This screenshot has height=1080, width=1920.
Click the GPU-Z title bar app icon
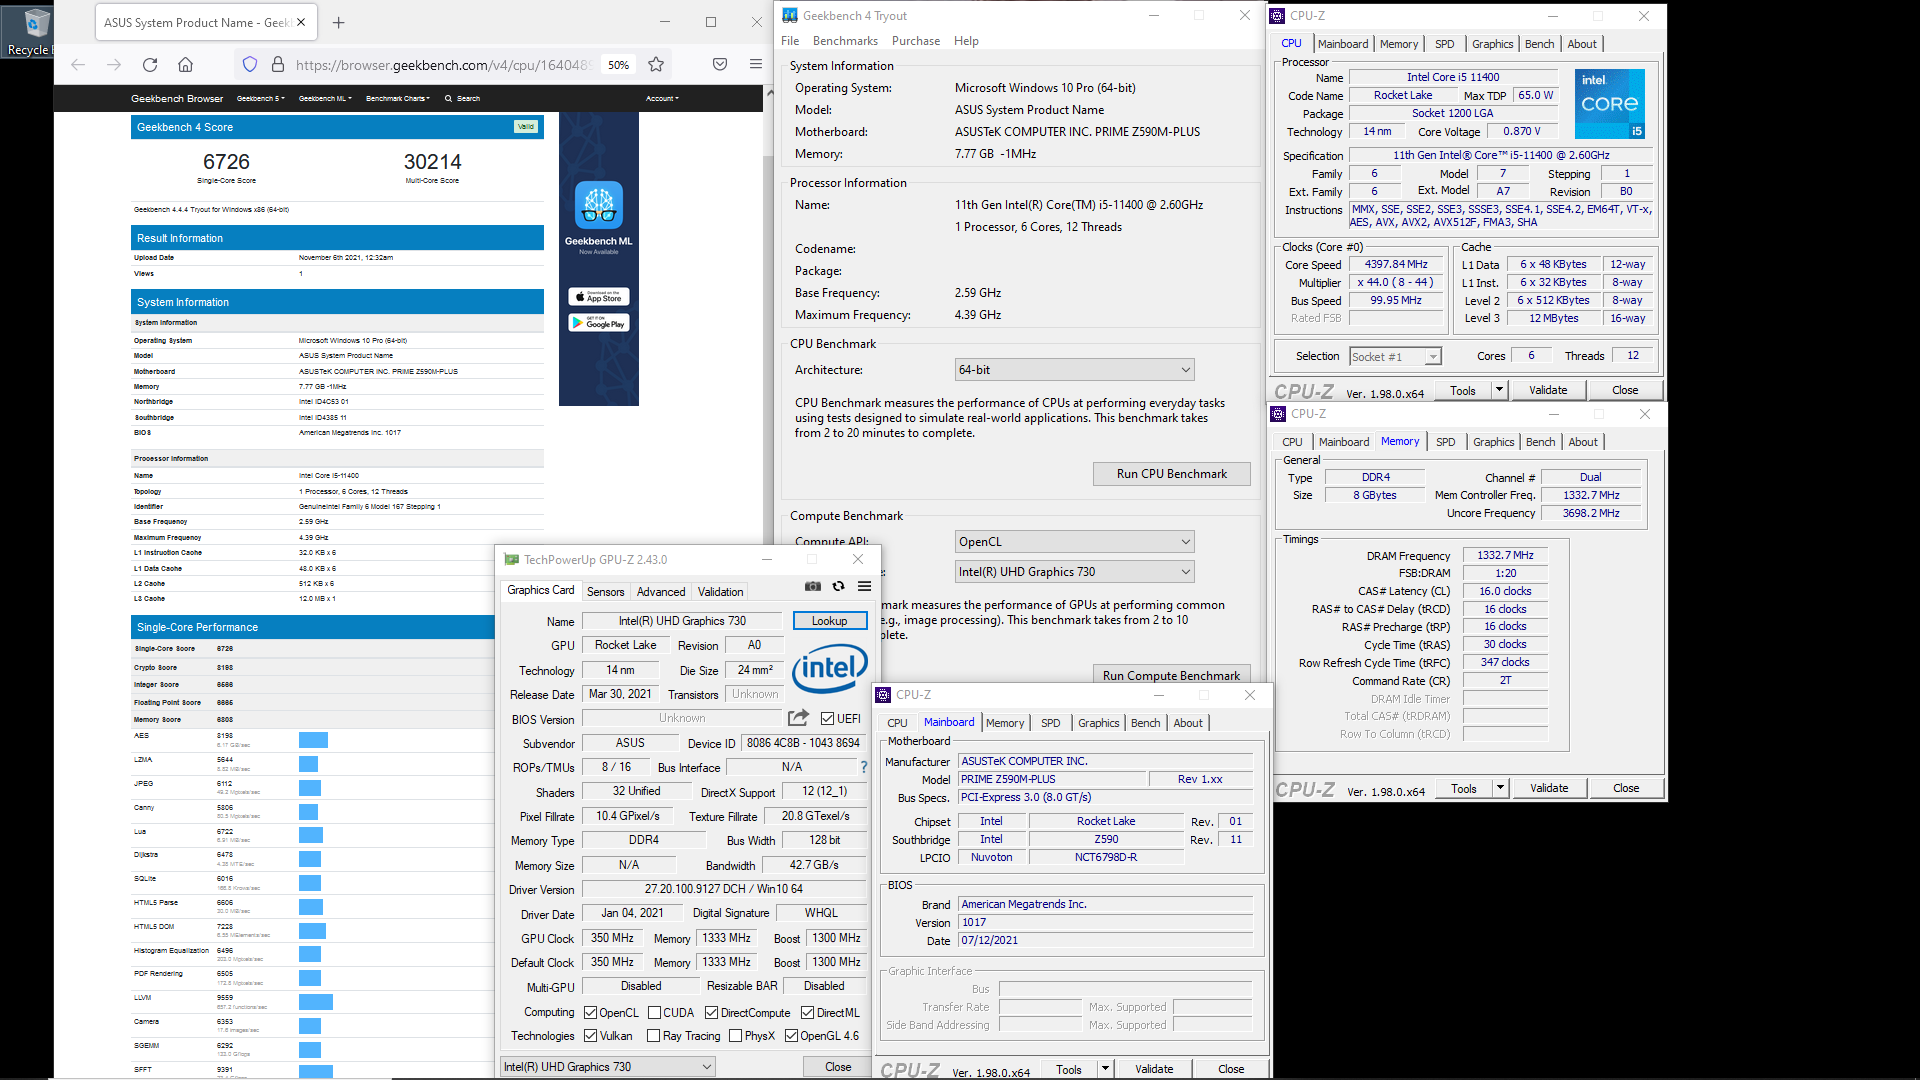coord(512,560)
